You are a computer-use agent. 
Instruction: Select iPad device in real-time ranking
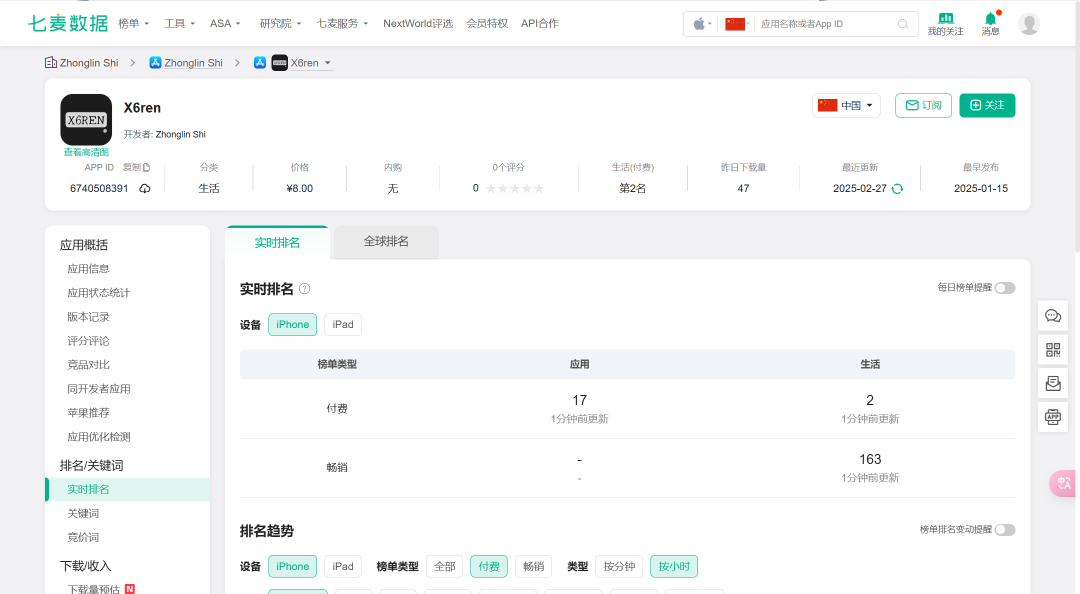(x=343, y=325)
